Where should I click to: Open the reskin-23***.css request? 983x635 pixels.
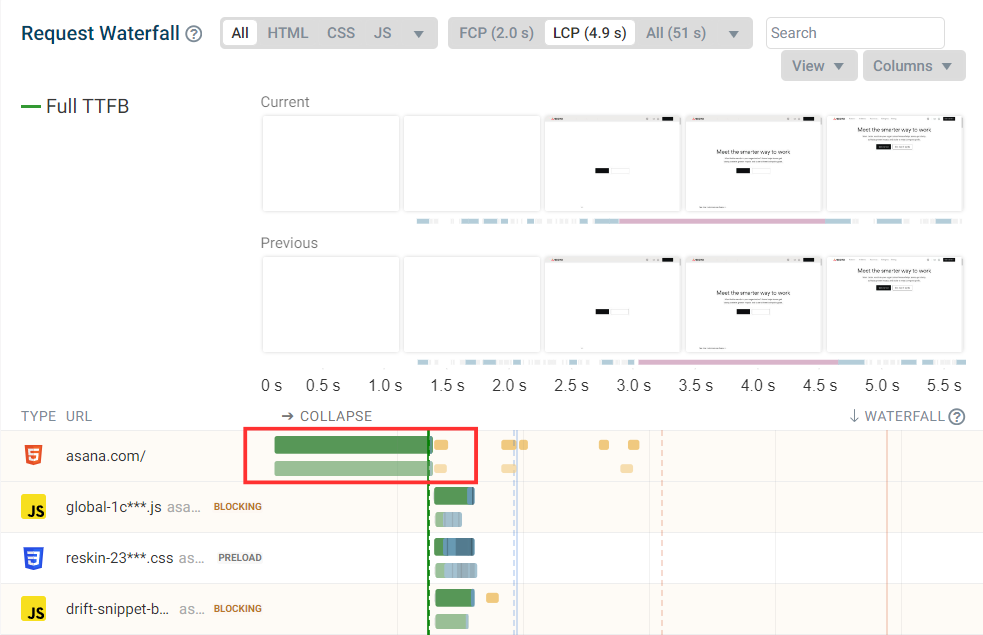click(x=119, y=558)
